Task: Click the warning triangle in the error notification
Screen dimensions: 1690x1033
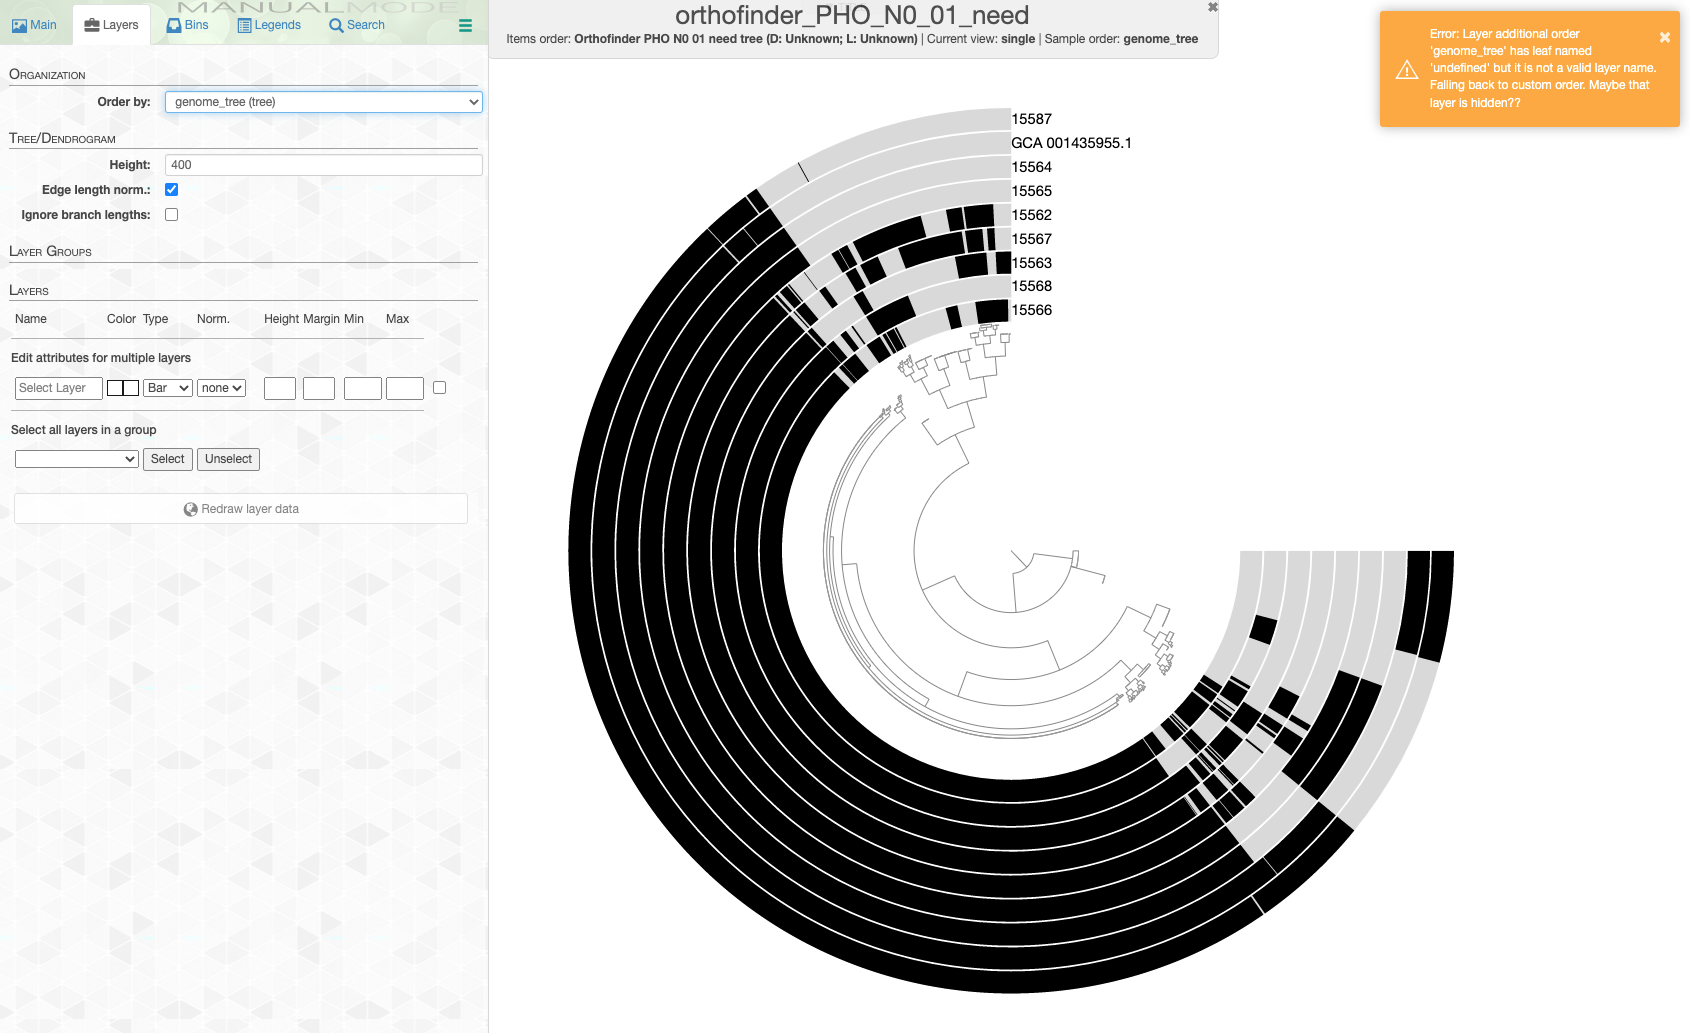Action: click(x=1406, y=70)
